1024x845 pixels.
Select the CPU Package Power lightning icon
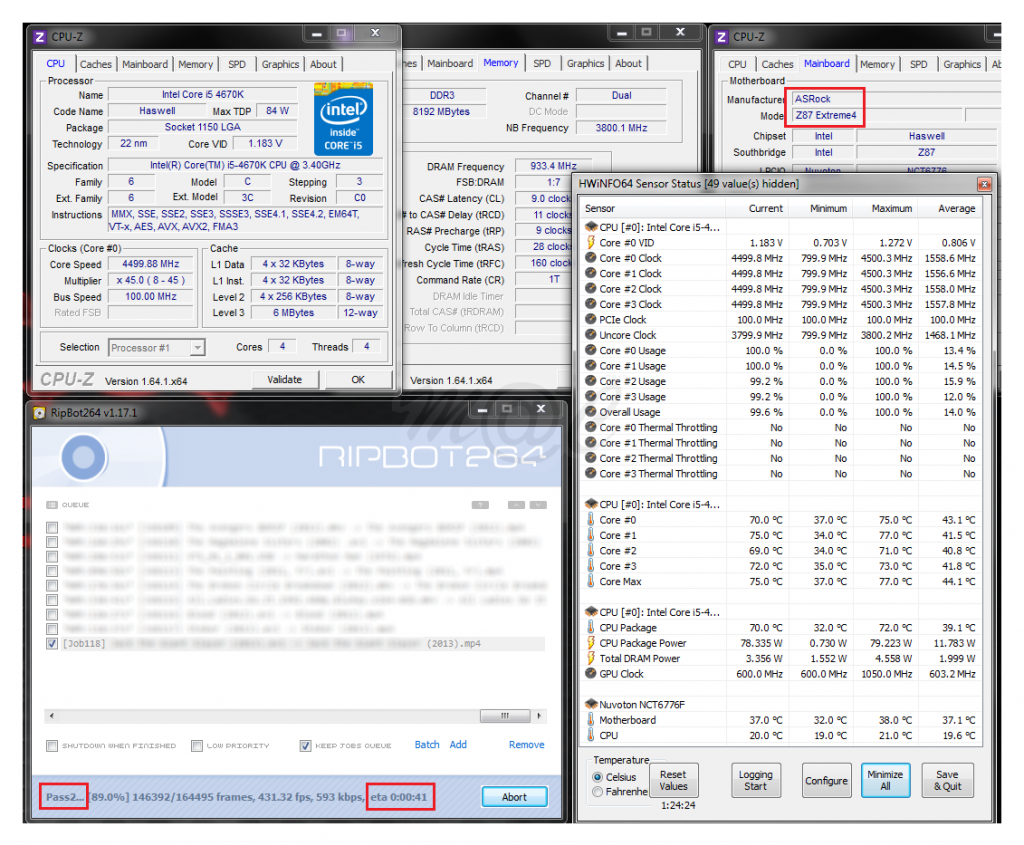point(591,643)
